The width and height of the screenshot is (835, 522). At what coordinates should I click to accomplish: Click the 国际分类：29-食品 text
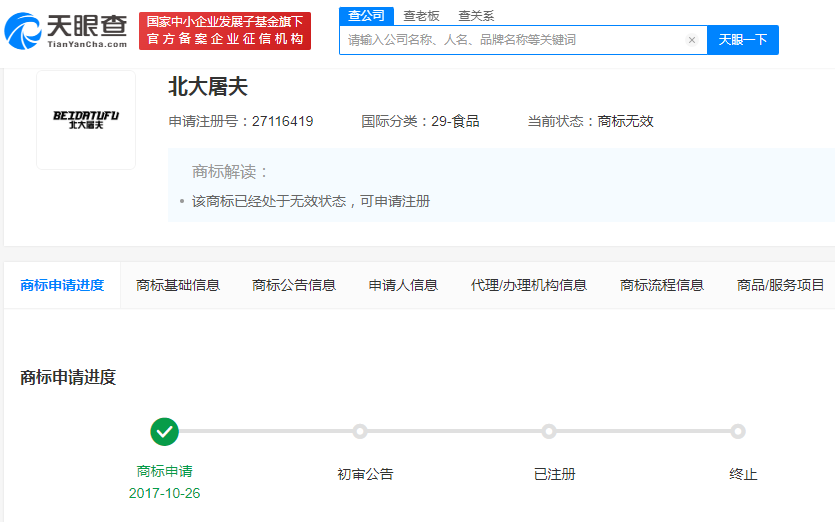point(420,121)
